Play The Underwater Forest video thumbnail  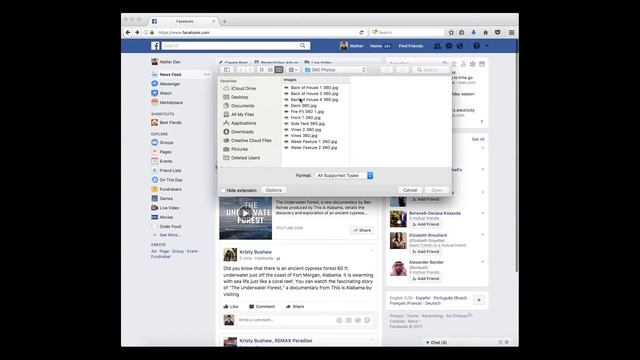pos(245,213)
